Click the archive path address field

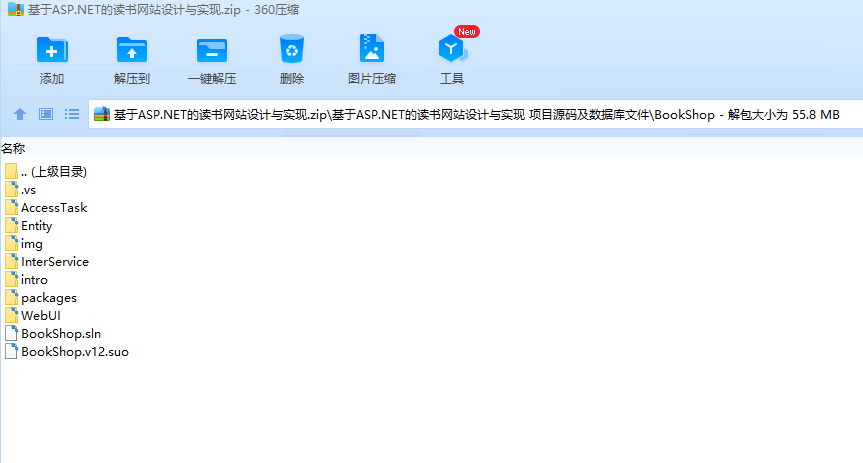coord(476,115)
